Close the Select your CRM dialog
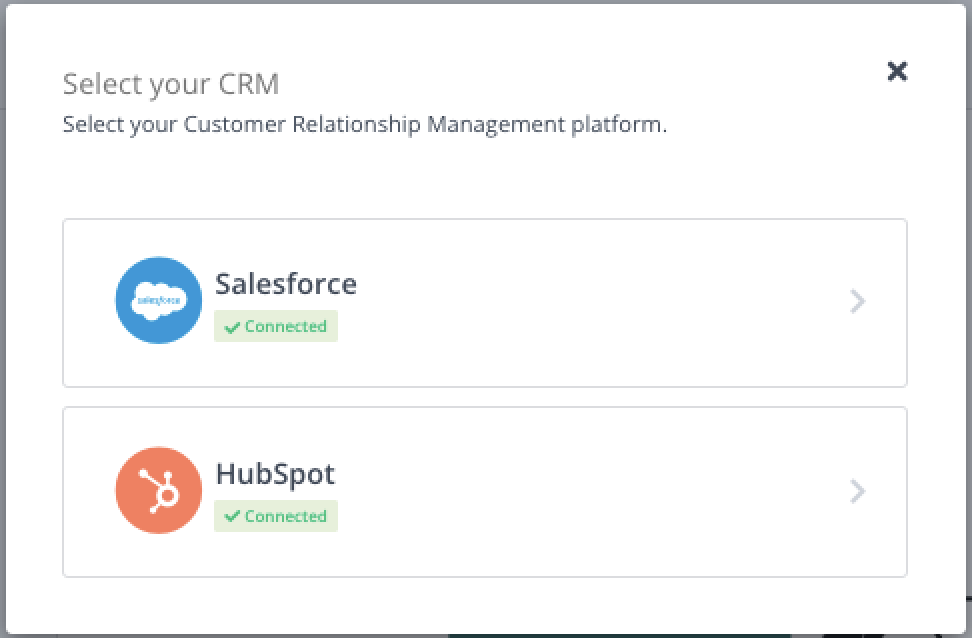This screenshot has width=972, height=638. click(x=897, y=71)
